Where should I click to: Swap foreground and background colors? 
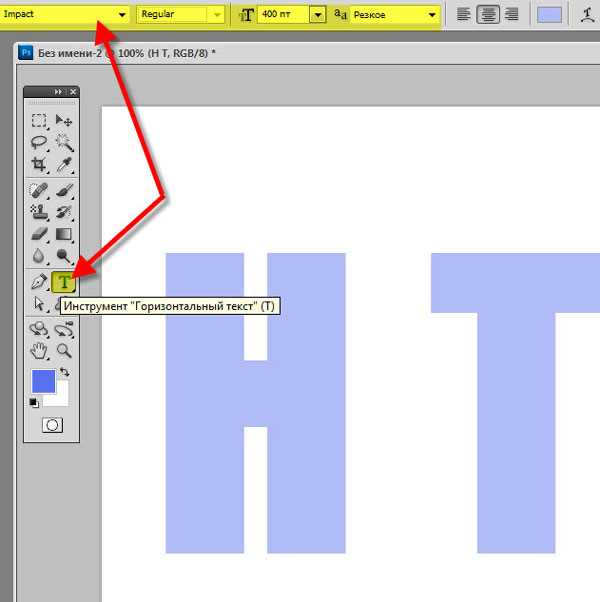pyautogui.click(x=64, y=372)
